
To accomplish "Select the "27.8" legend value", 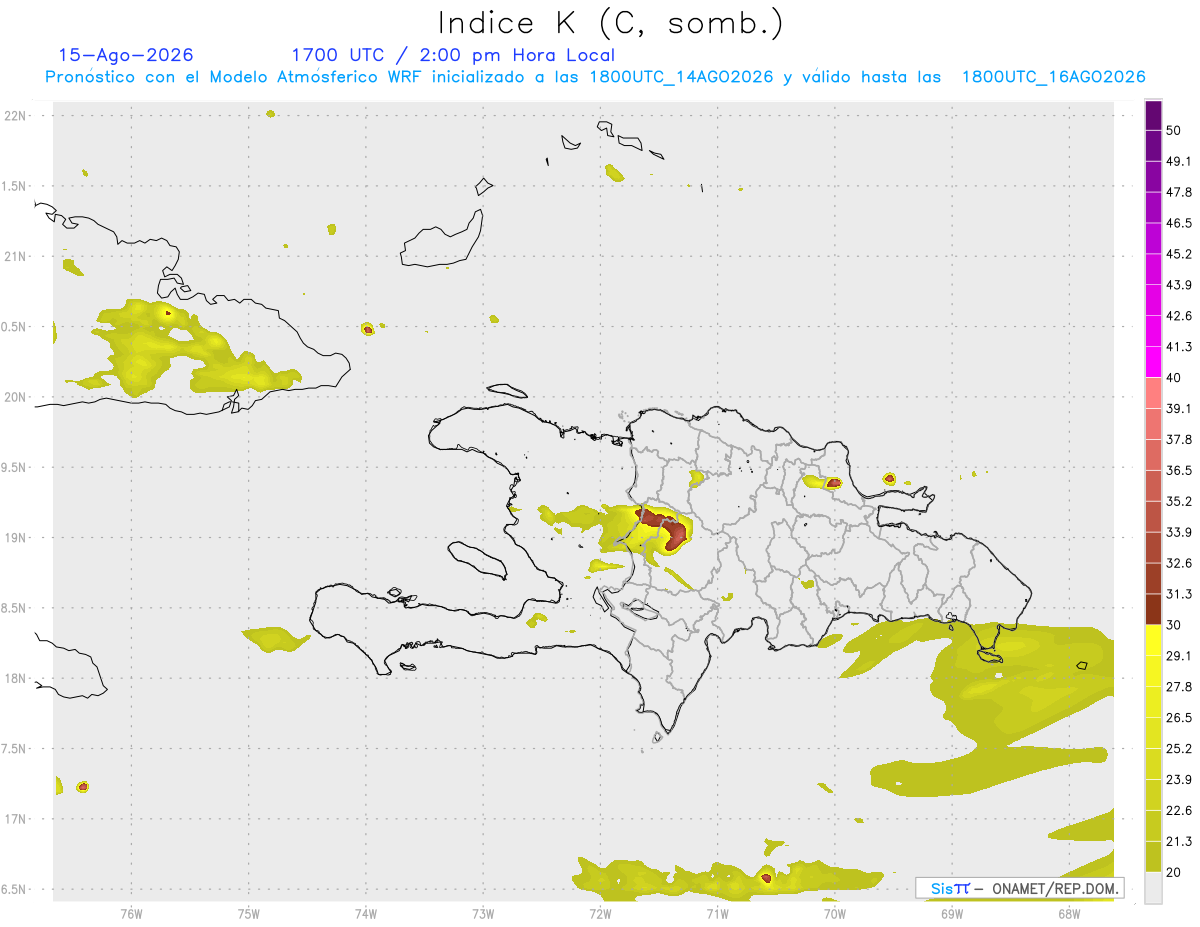I will click(1179, 687).
